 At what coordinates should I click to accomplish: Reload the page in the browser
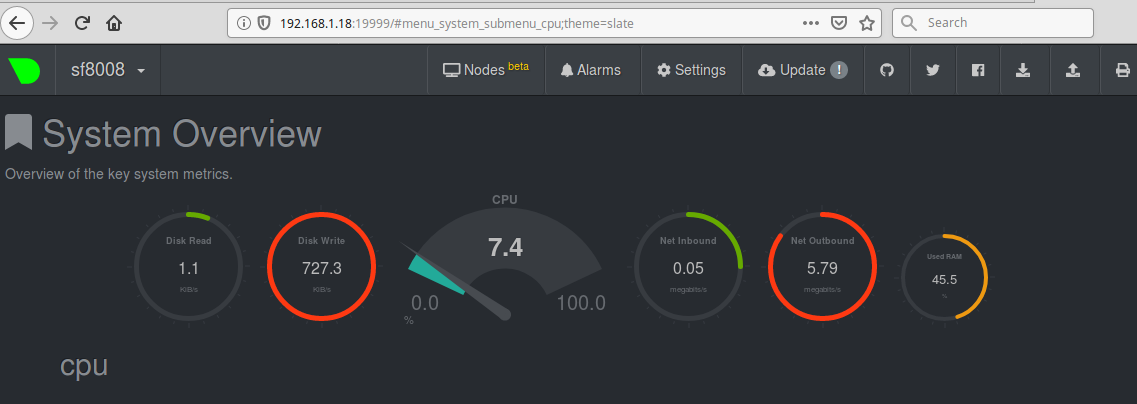point(83,22)
